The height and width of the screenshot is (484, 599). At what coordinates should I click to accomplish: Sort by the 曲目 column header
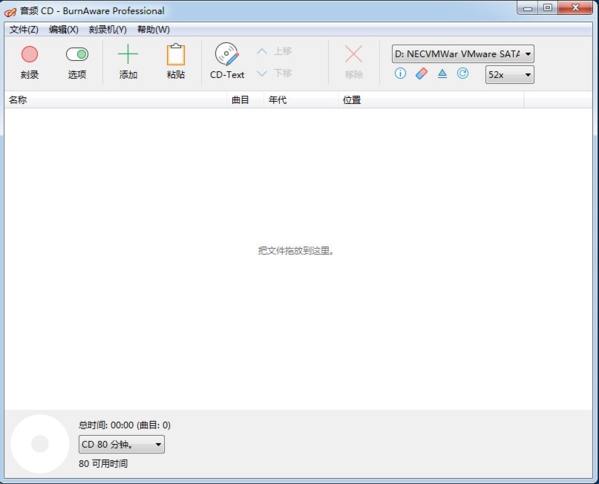coord(245,100)
